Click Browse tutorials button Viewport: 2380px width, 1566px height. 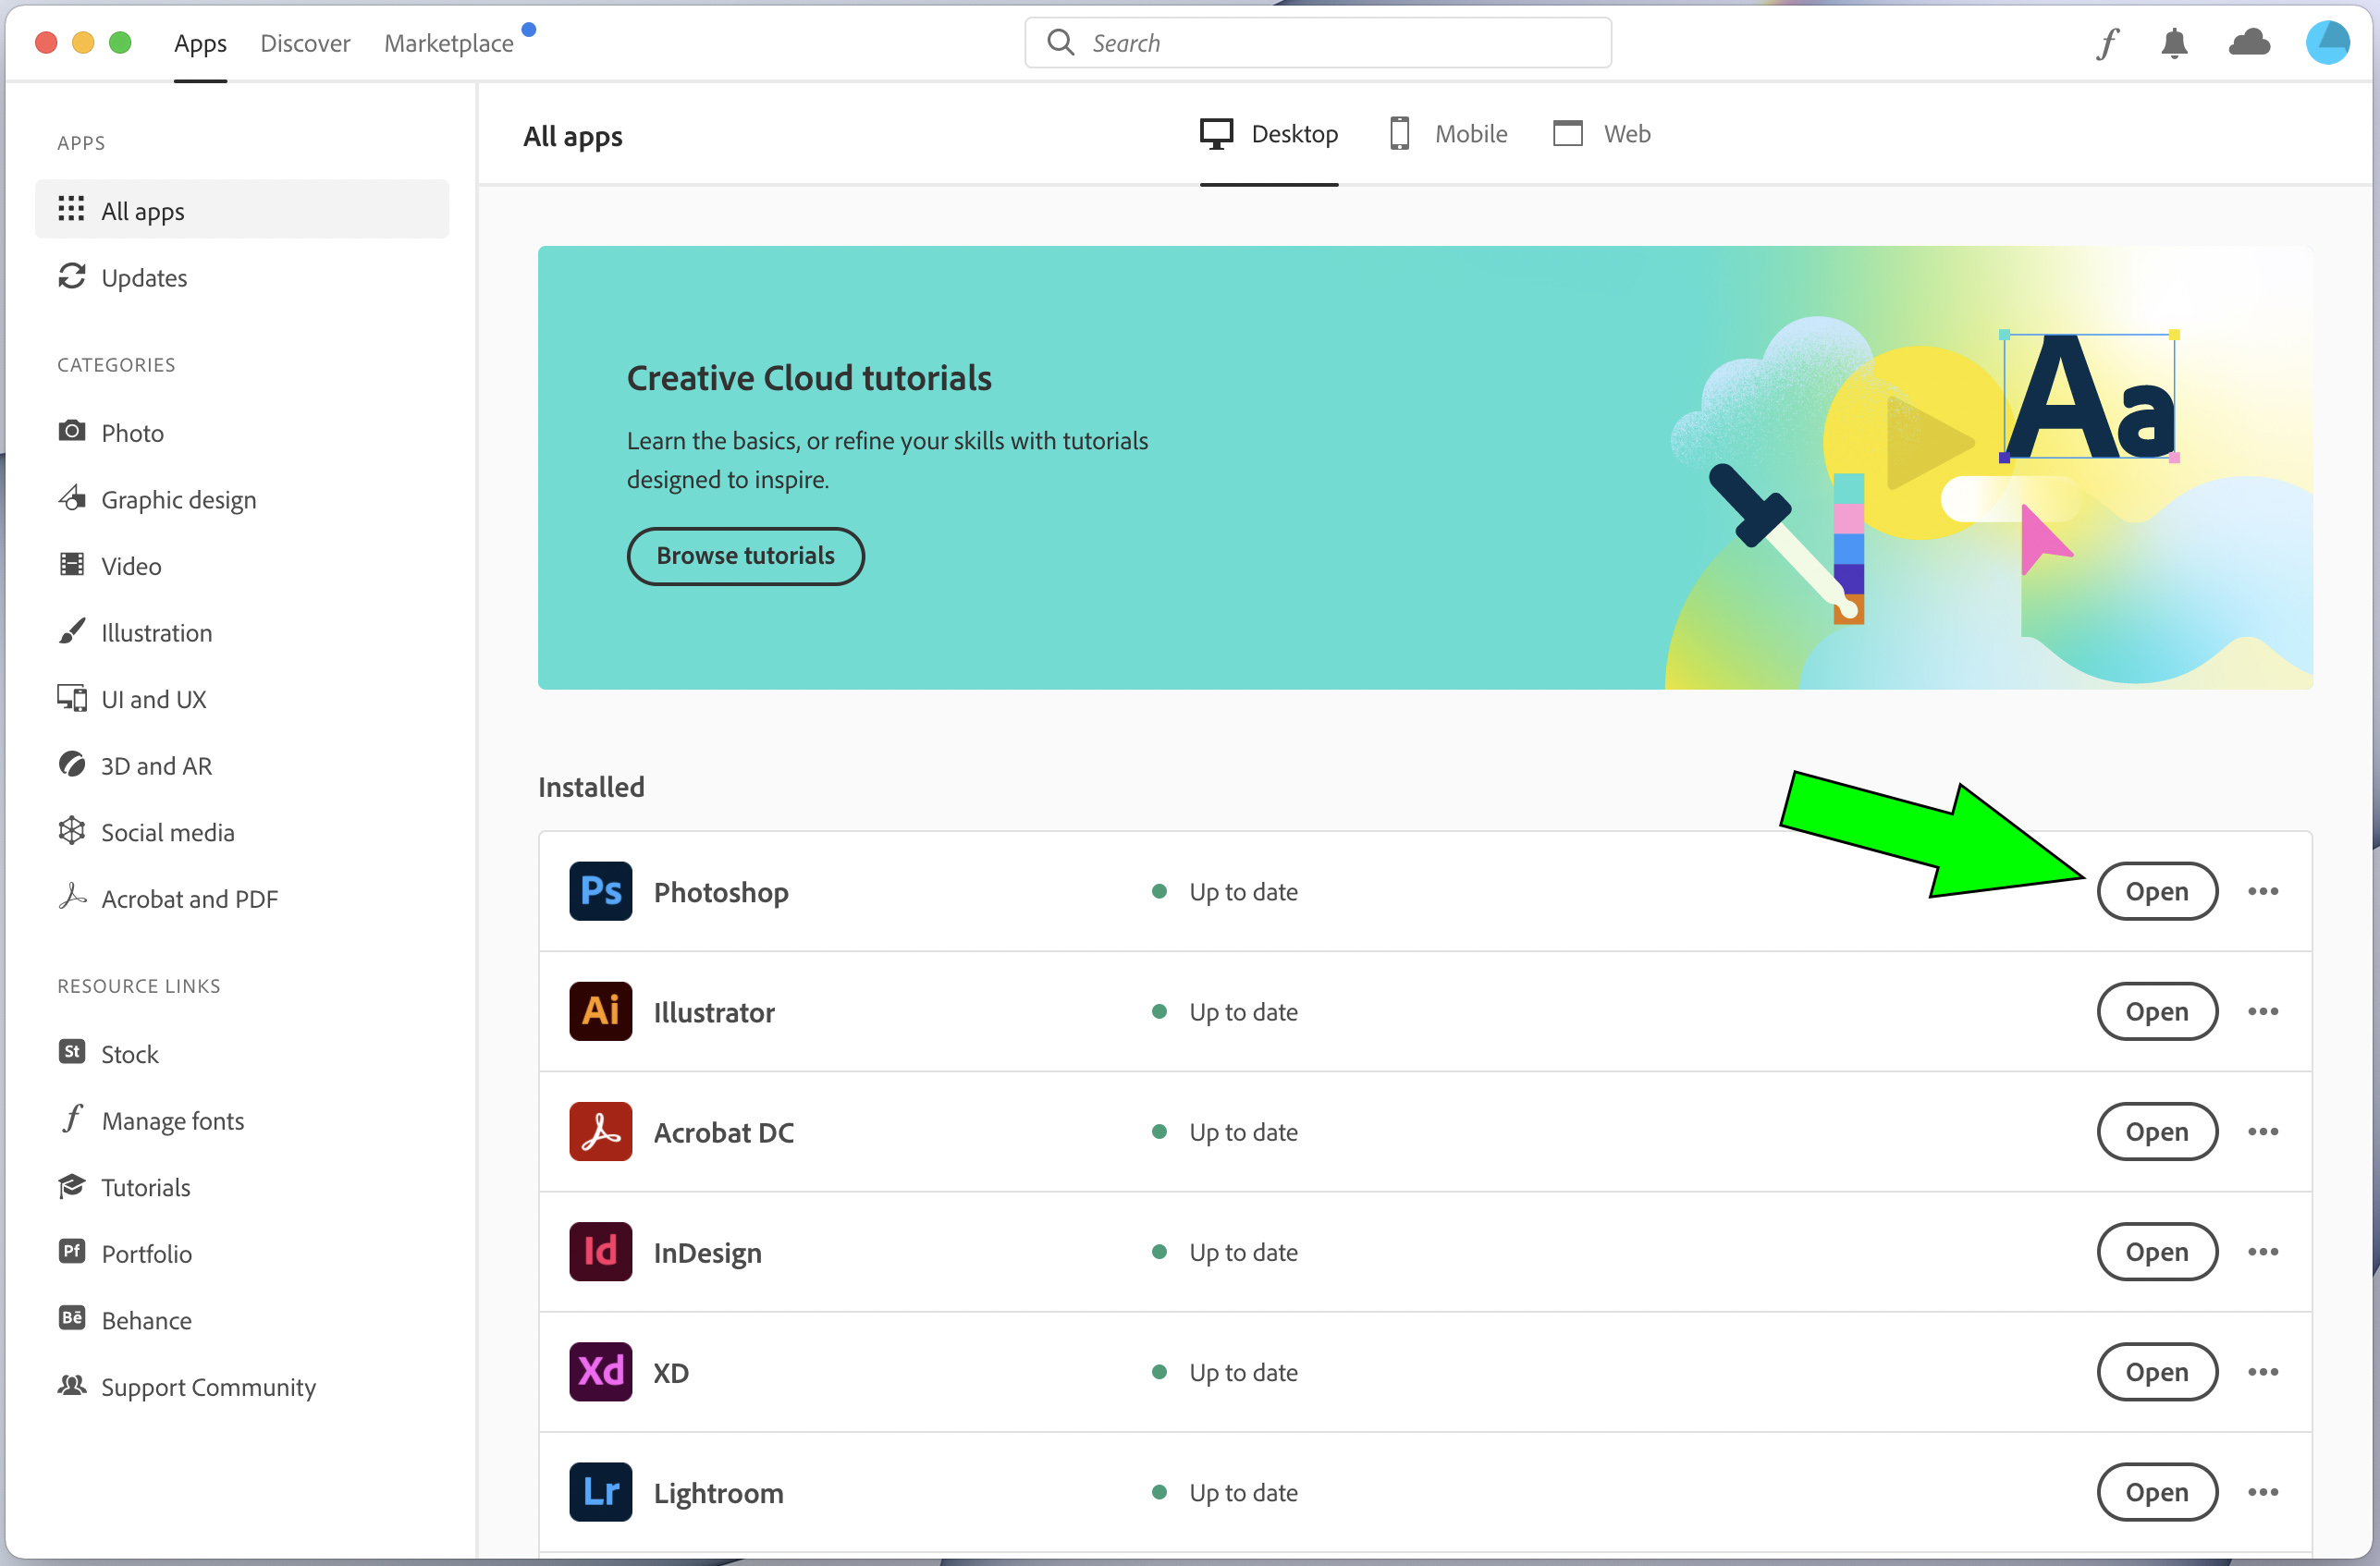pyautogui.click(x=745, y=555)
